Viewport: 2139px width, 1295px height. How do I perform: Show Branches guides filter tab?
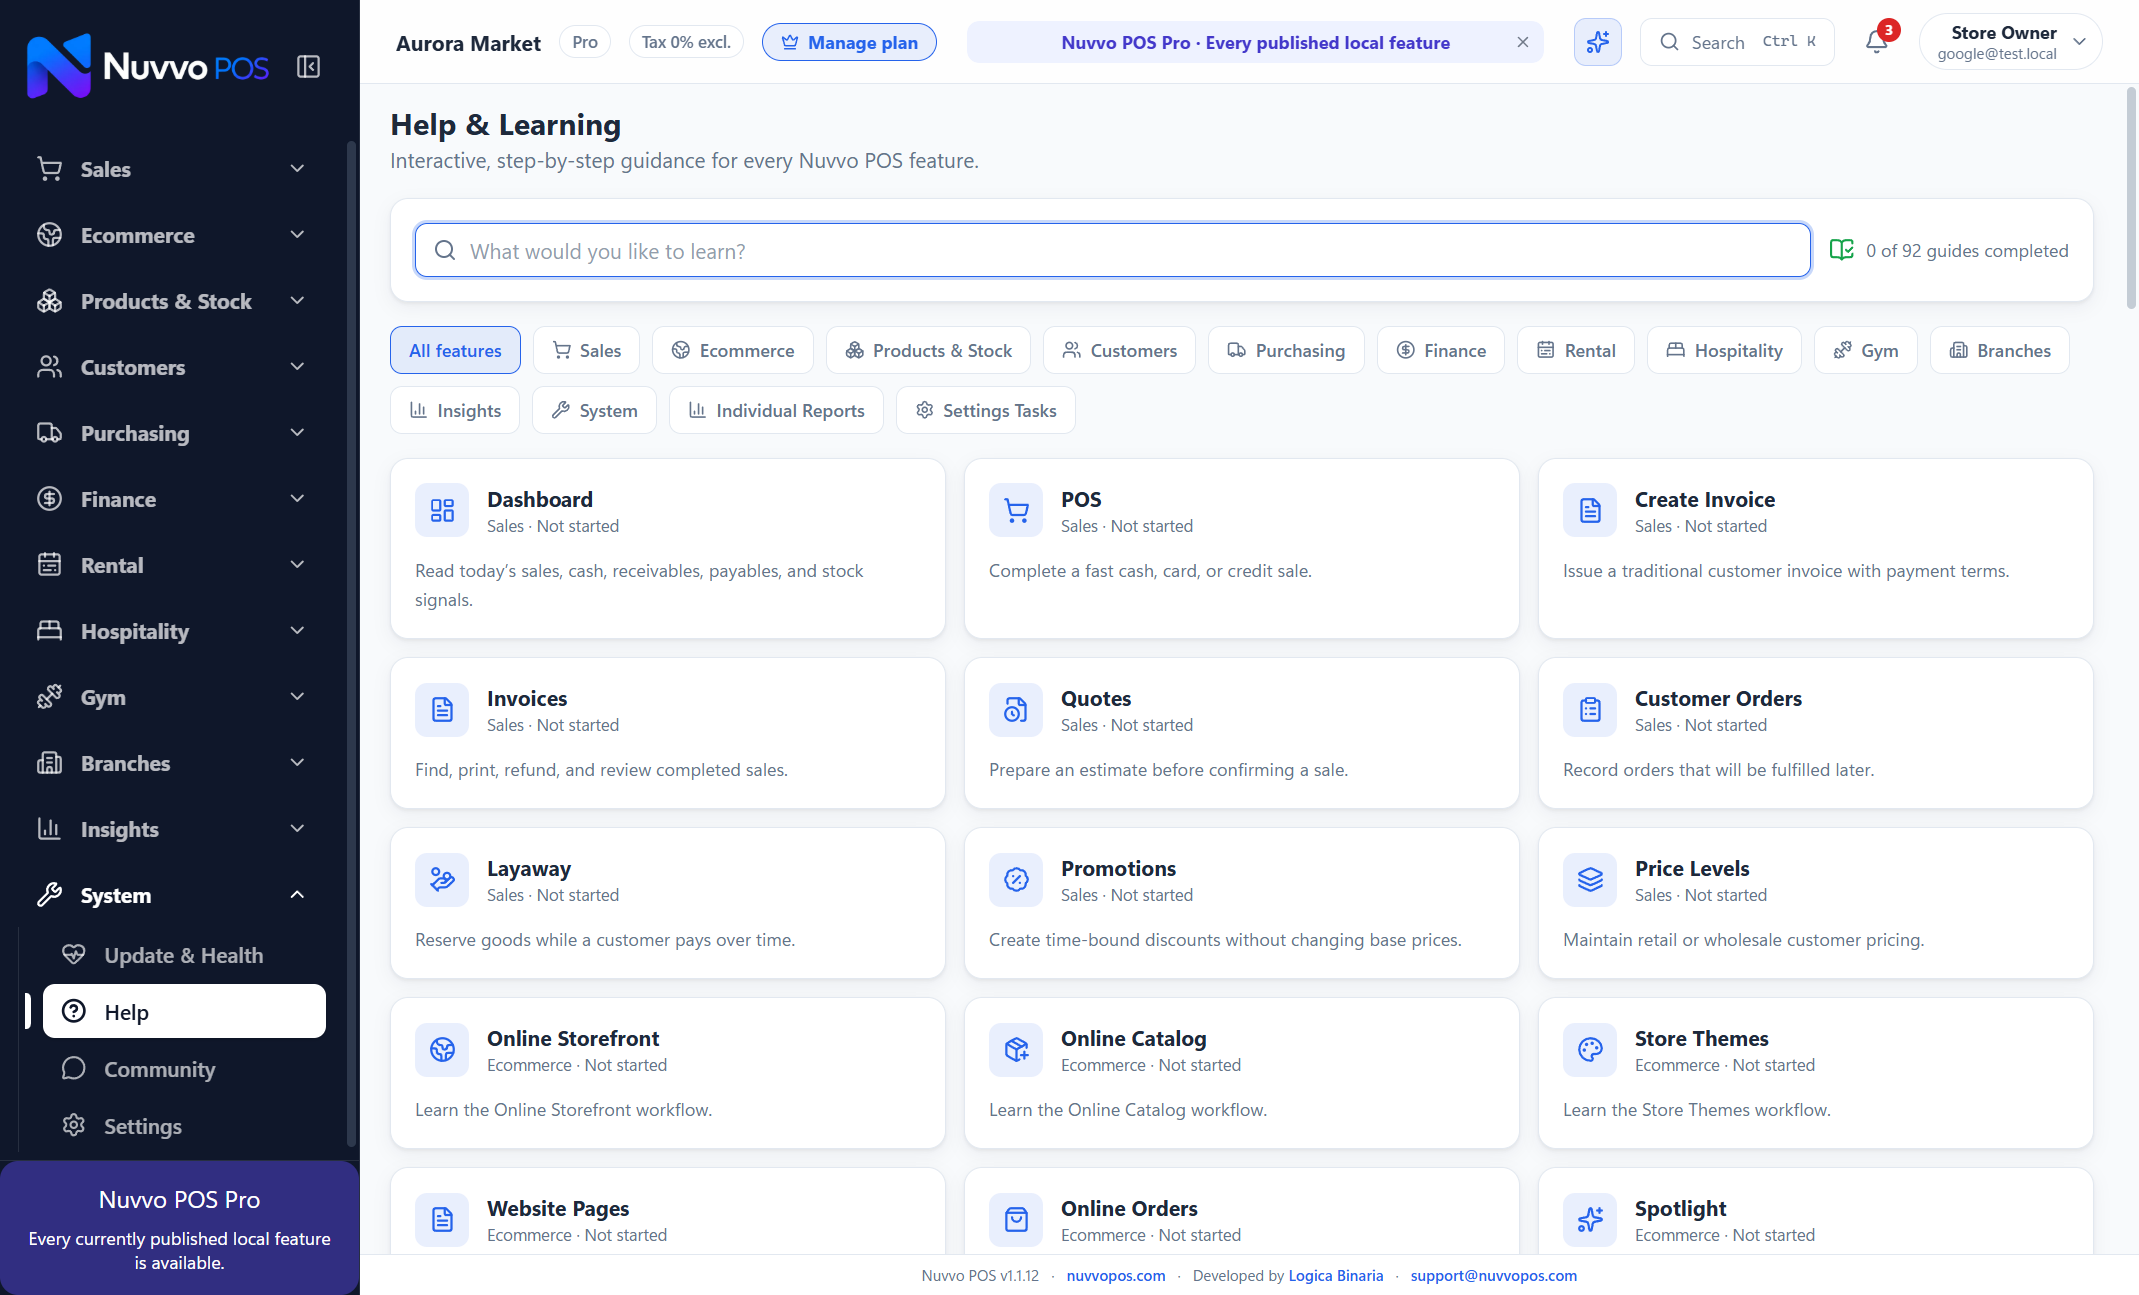pos(1999,350)
